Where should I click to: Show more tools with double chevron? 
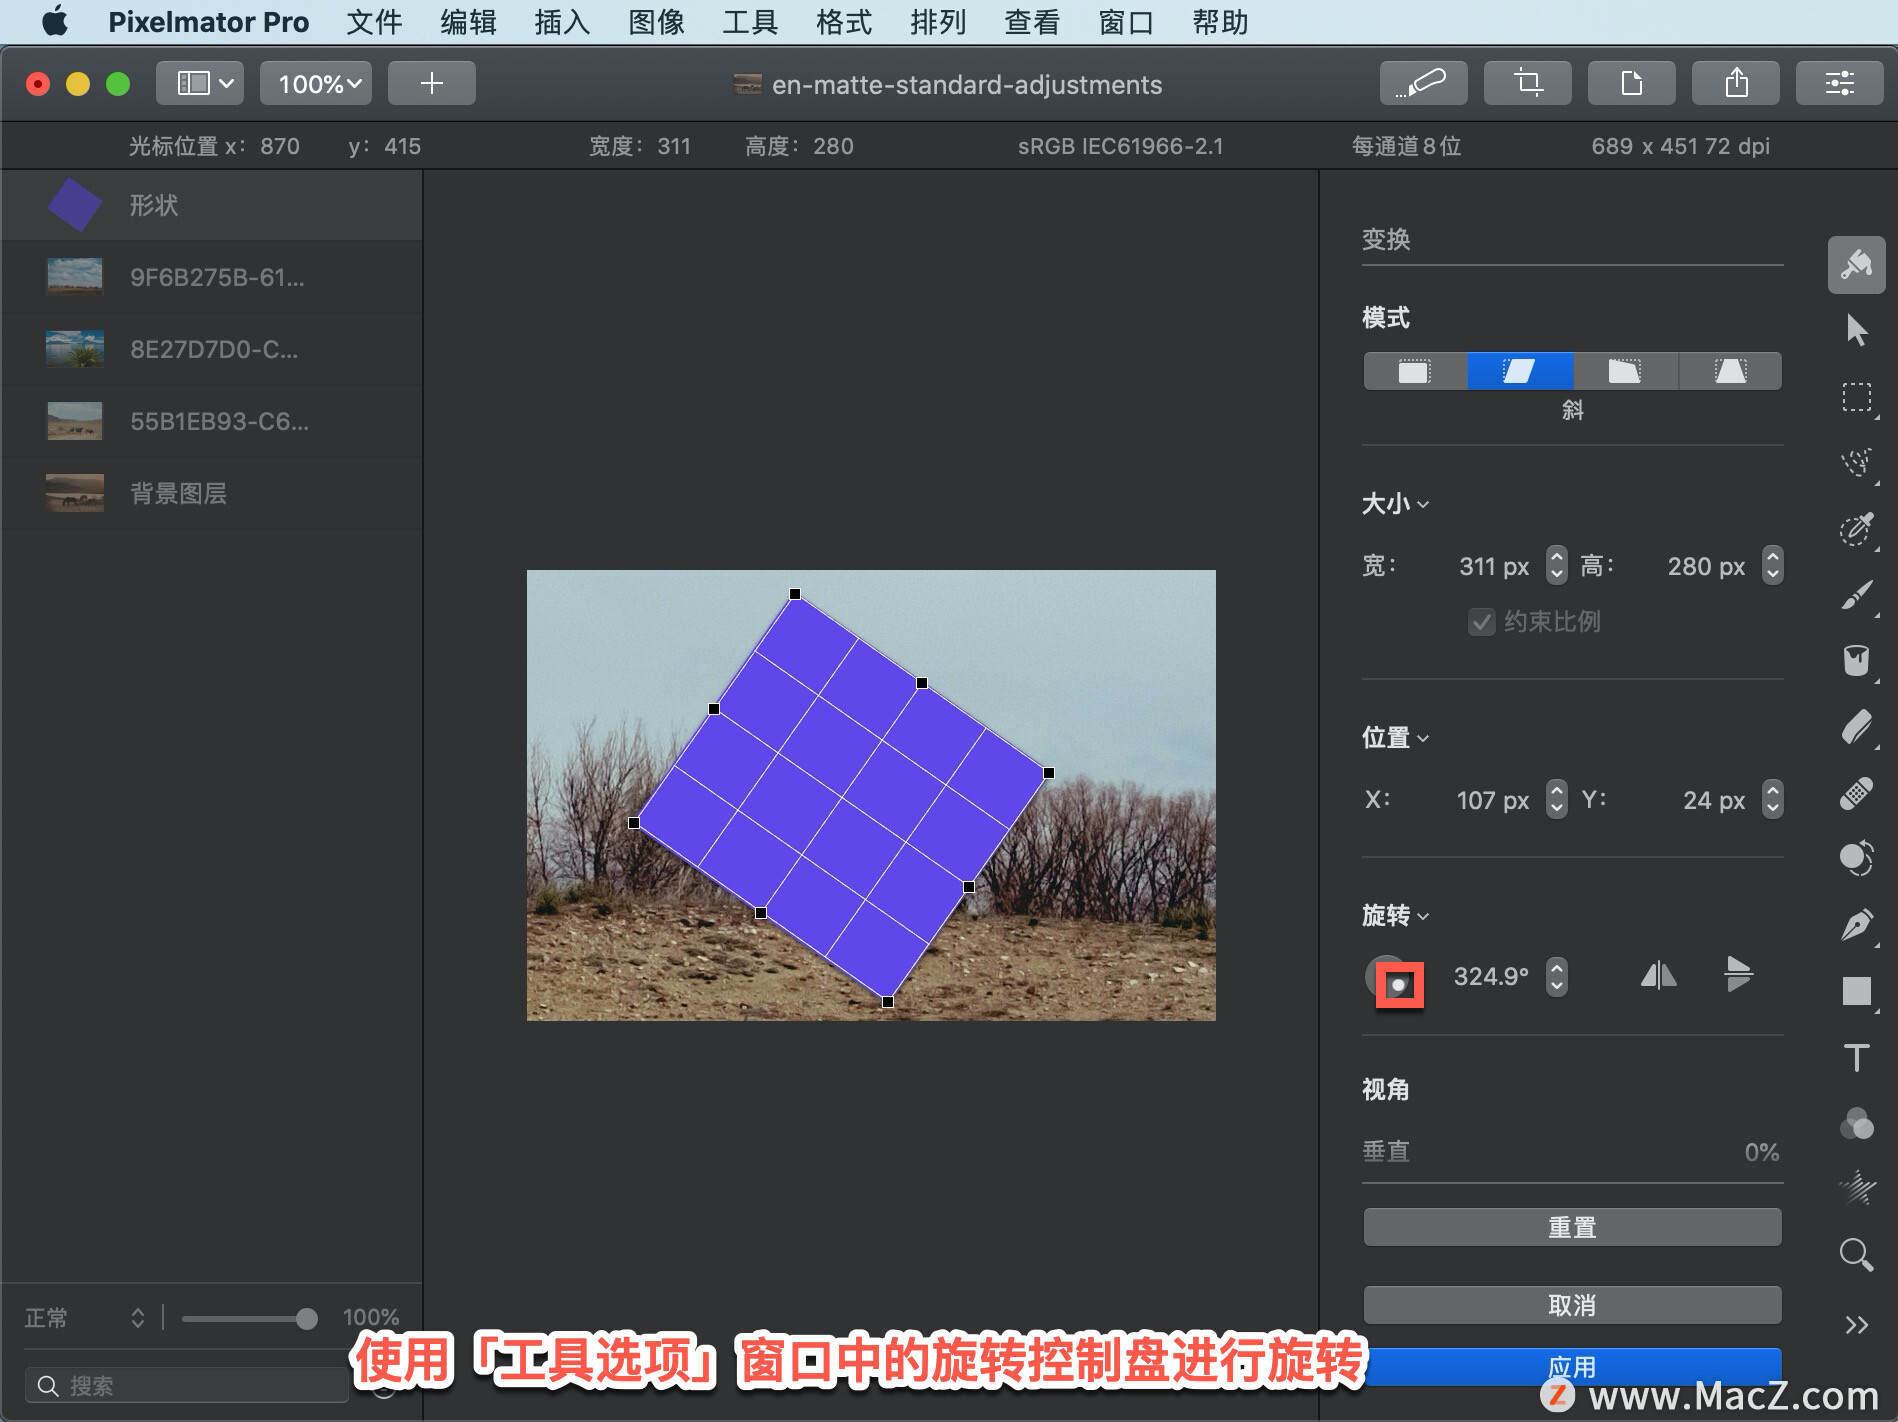1856,1325
